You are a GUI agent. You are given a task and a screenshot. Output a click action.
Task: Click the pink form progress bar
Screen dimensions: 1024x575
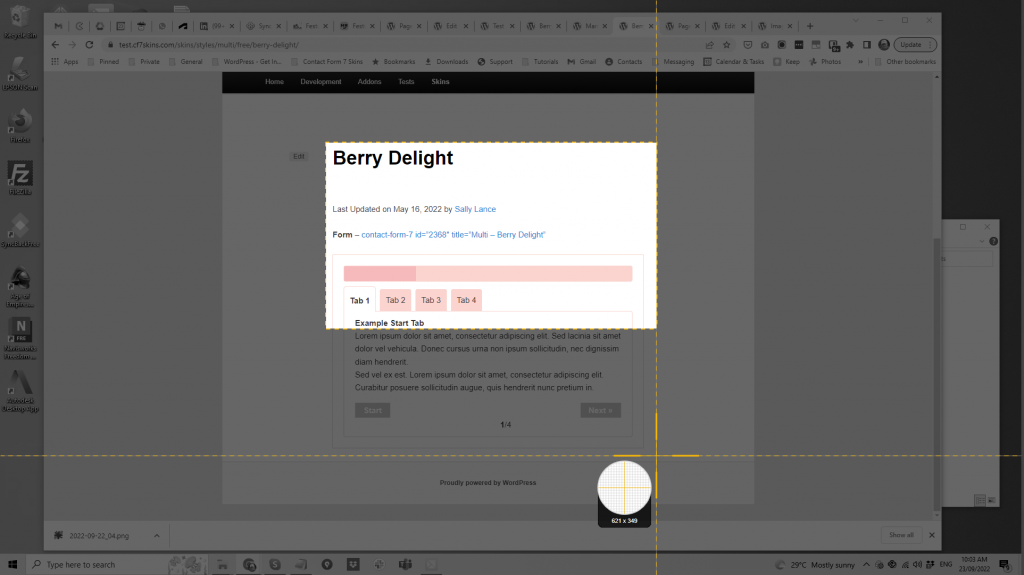pyautogui.click(x=487, y=274)
